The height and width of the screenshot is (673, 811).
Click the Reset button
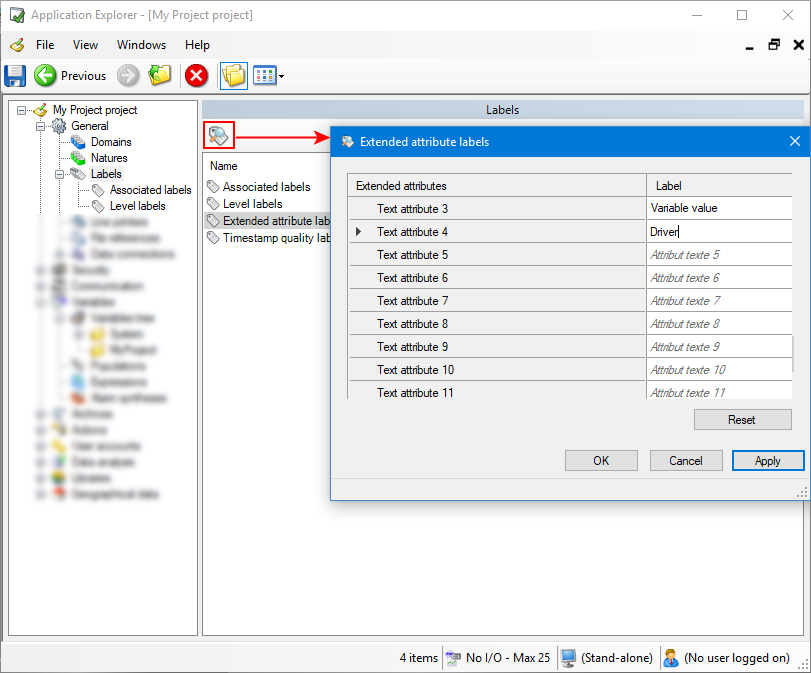coord(742,420)
